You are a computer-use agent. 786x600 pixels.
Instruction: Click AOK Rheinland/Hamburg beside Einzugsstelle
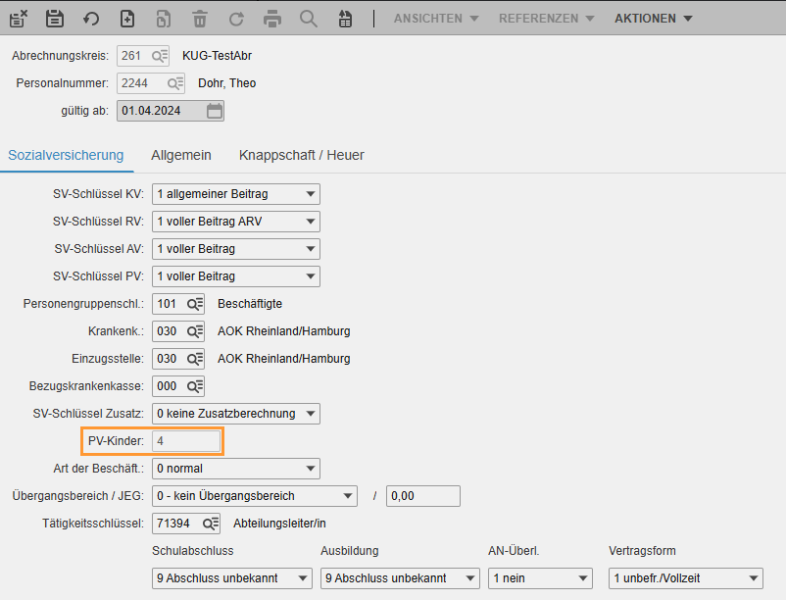point(284,359)
